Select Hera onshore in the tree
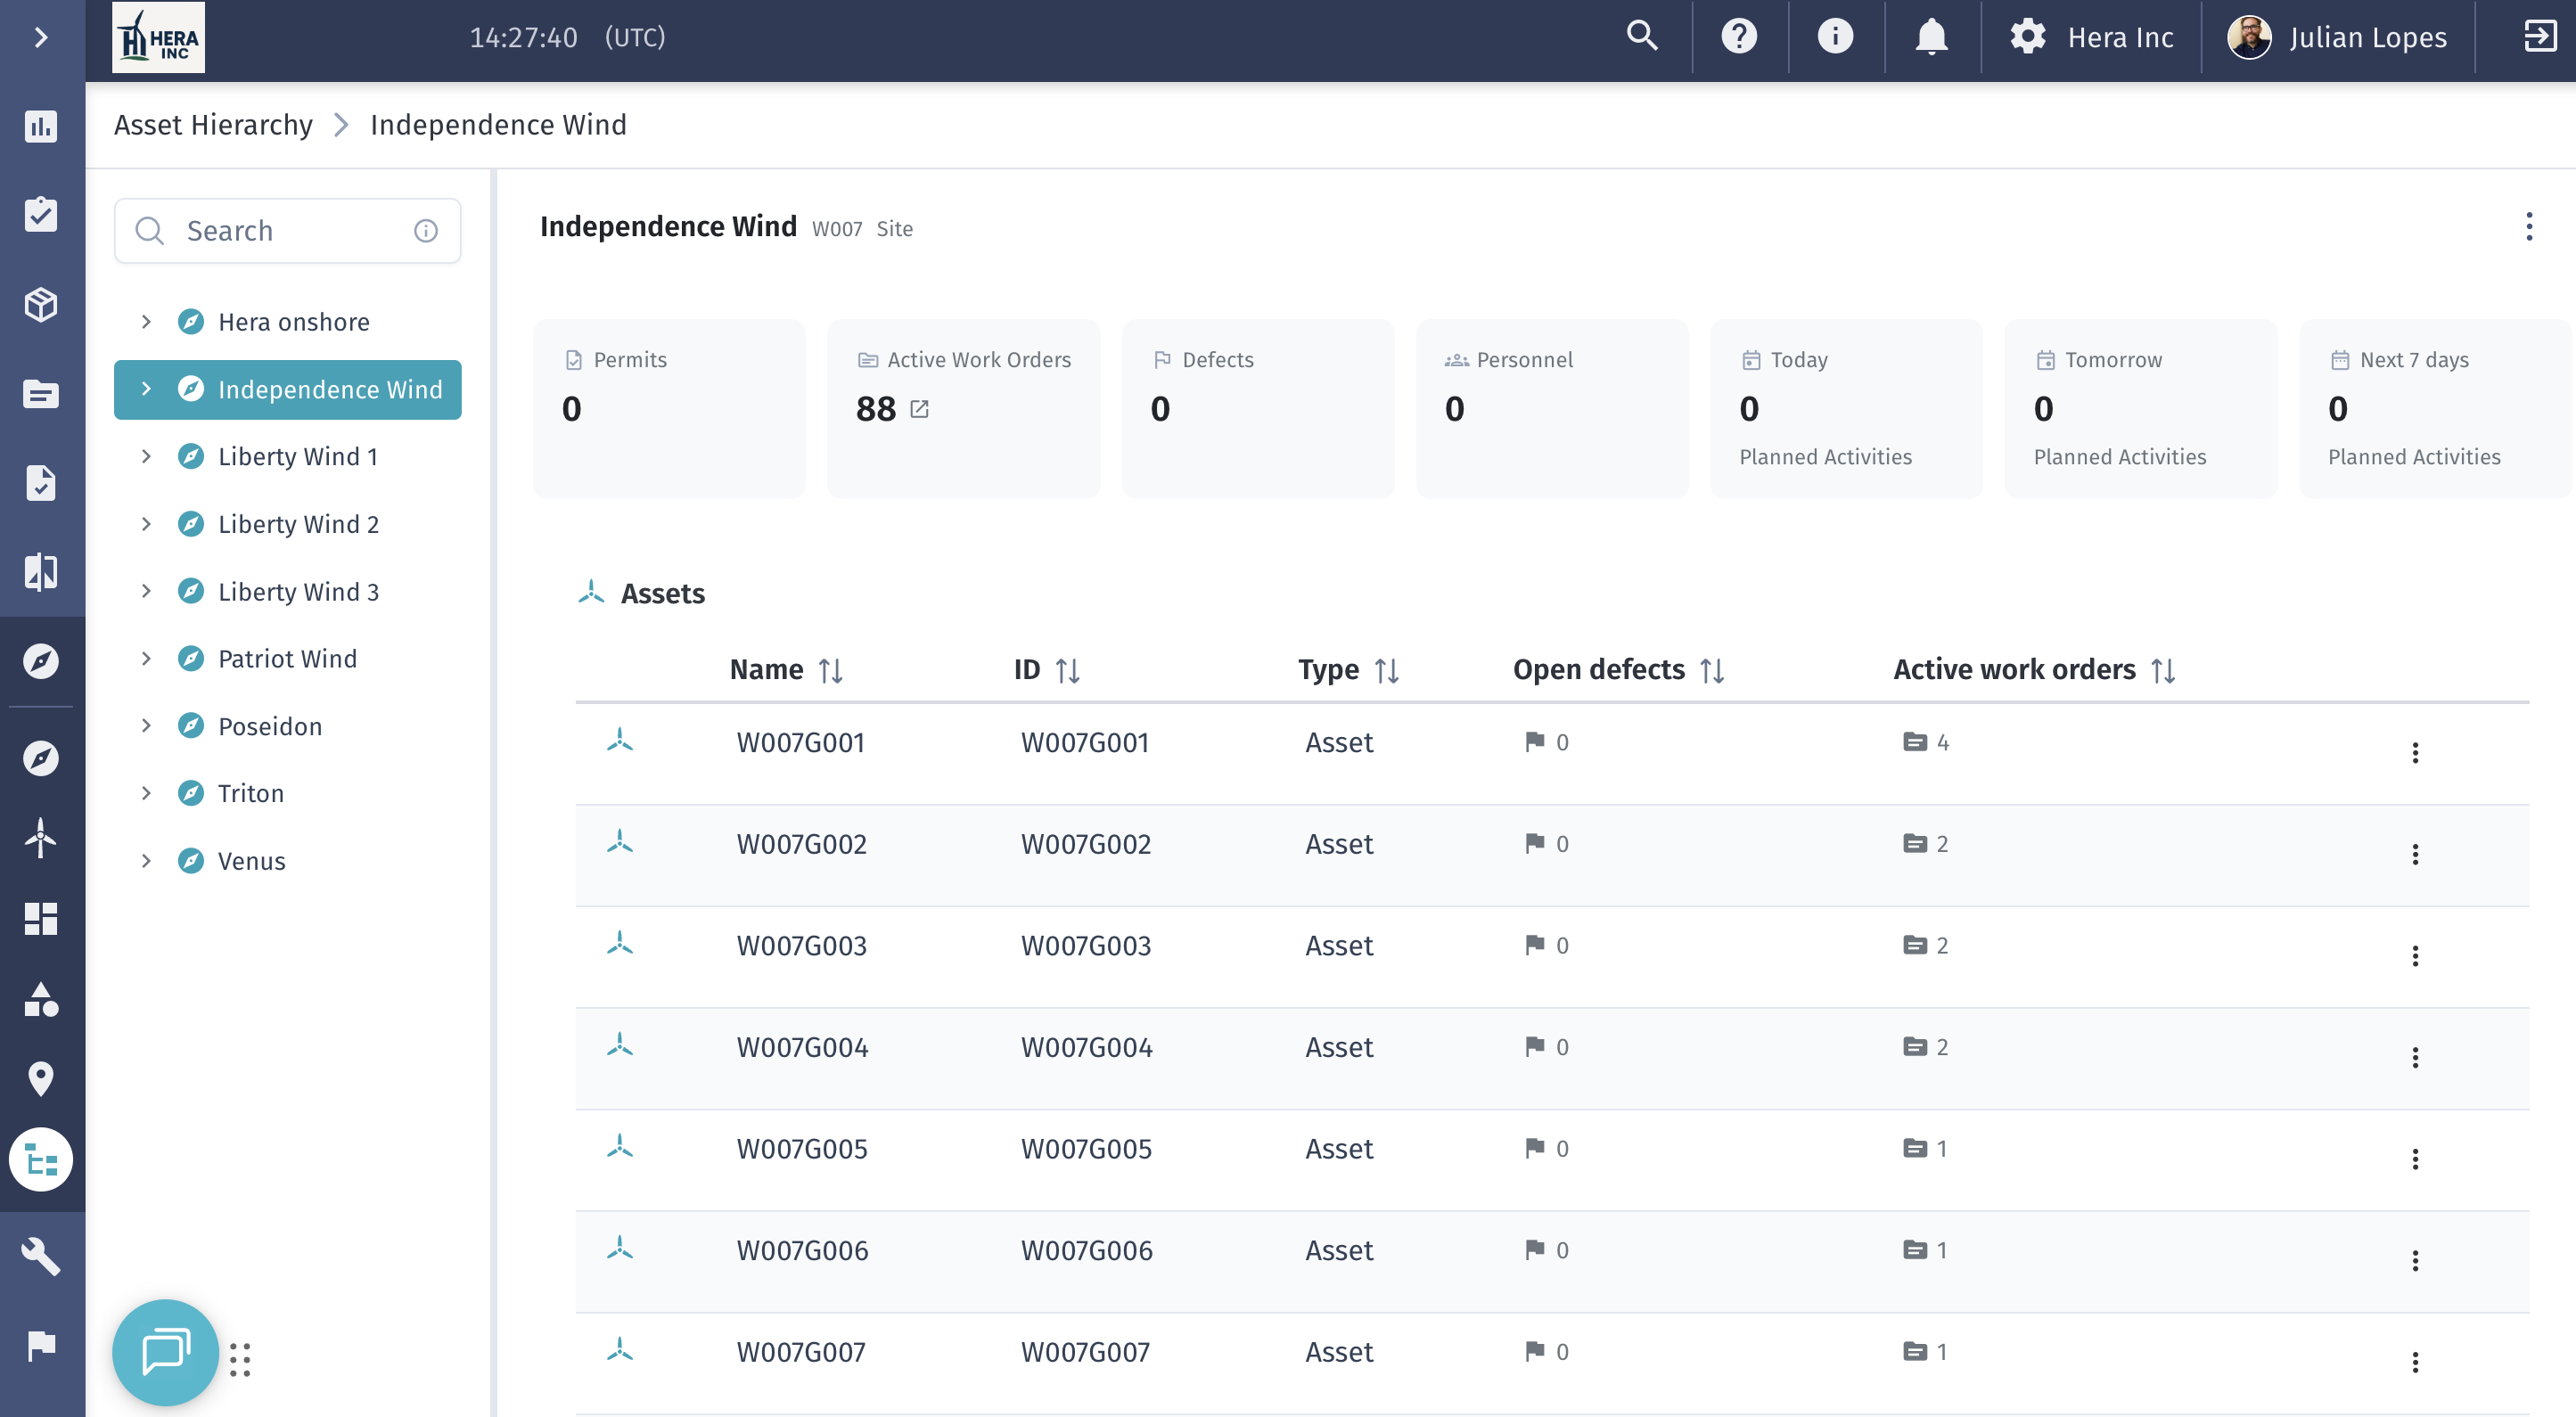Viewport: 2576px width, 1417px height. point(294,322)
